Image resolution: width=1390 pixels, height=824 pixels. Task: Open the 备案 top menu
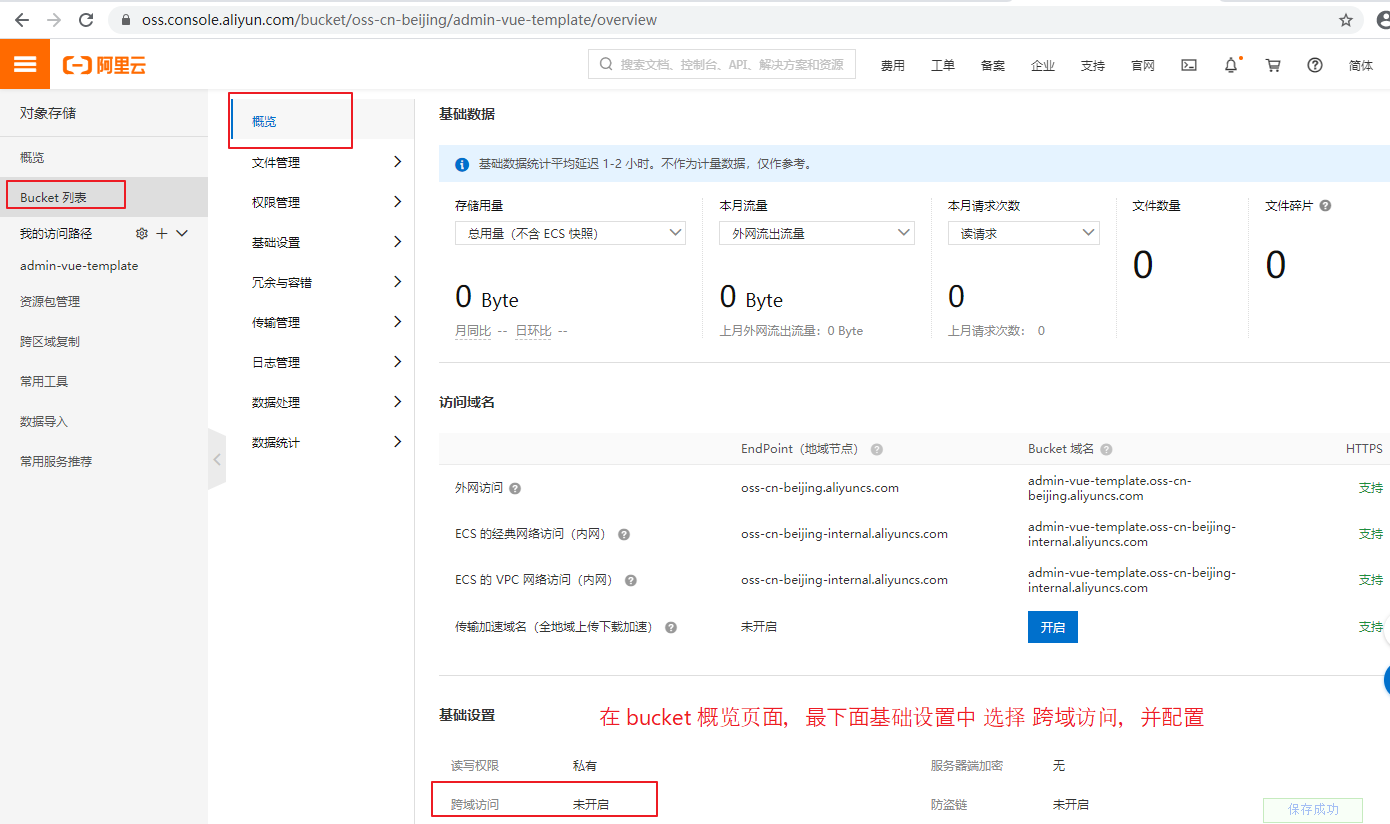click(993, 66)
